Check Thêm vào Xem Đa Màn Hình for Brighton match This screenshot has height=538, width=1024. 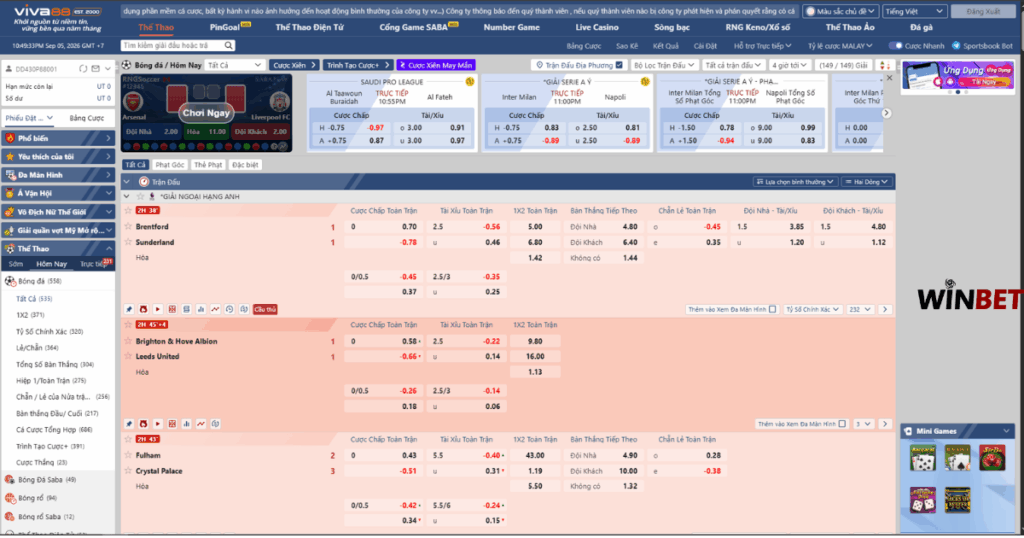pos(842,424)
